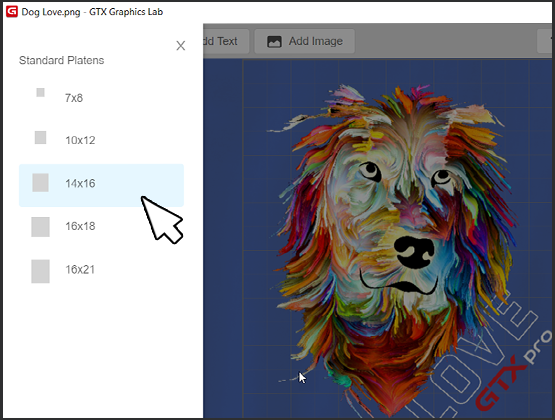Select the 16x18 platen thumbnail icon
The width and height of the screenshot is (555, 420).
click(40, 227)
